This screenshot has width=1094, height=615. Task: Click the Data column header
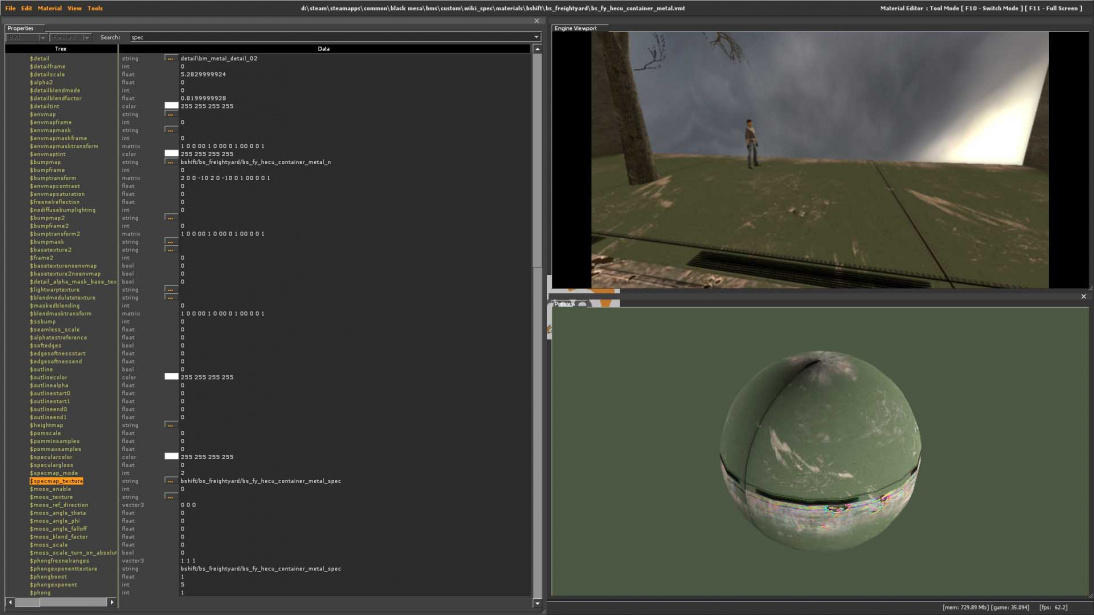tap(324, 49)
